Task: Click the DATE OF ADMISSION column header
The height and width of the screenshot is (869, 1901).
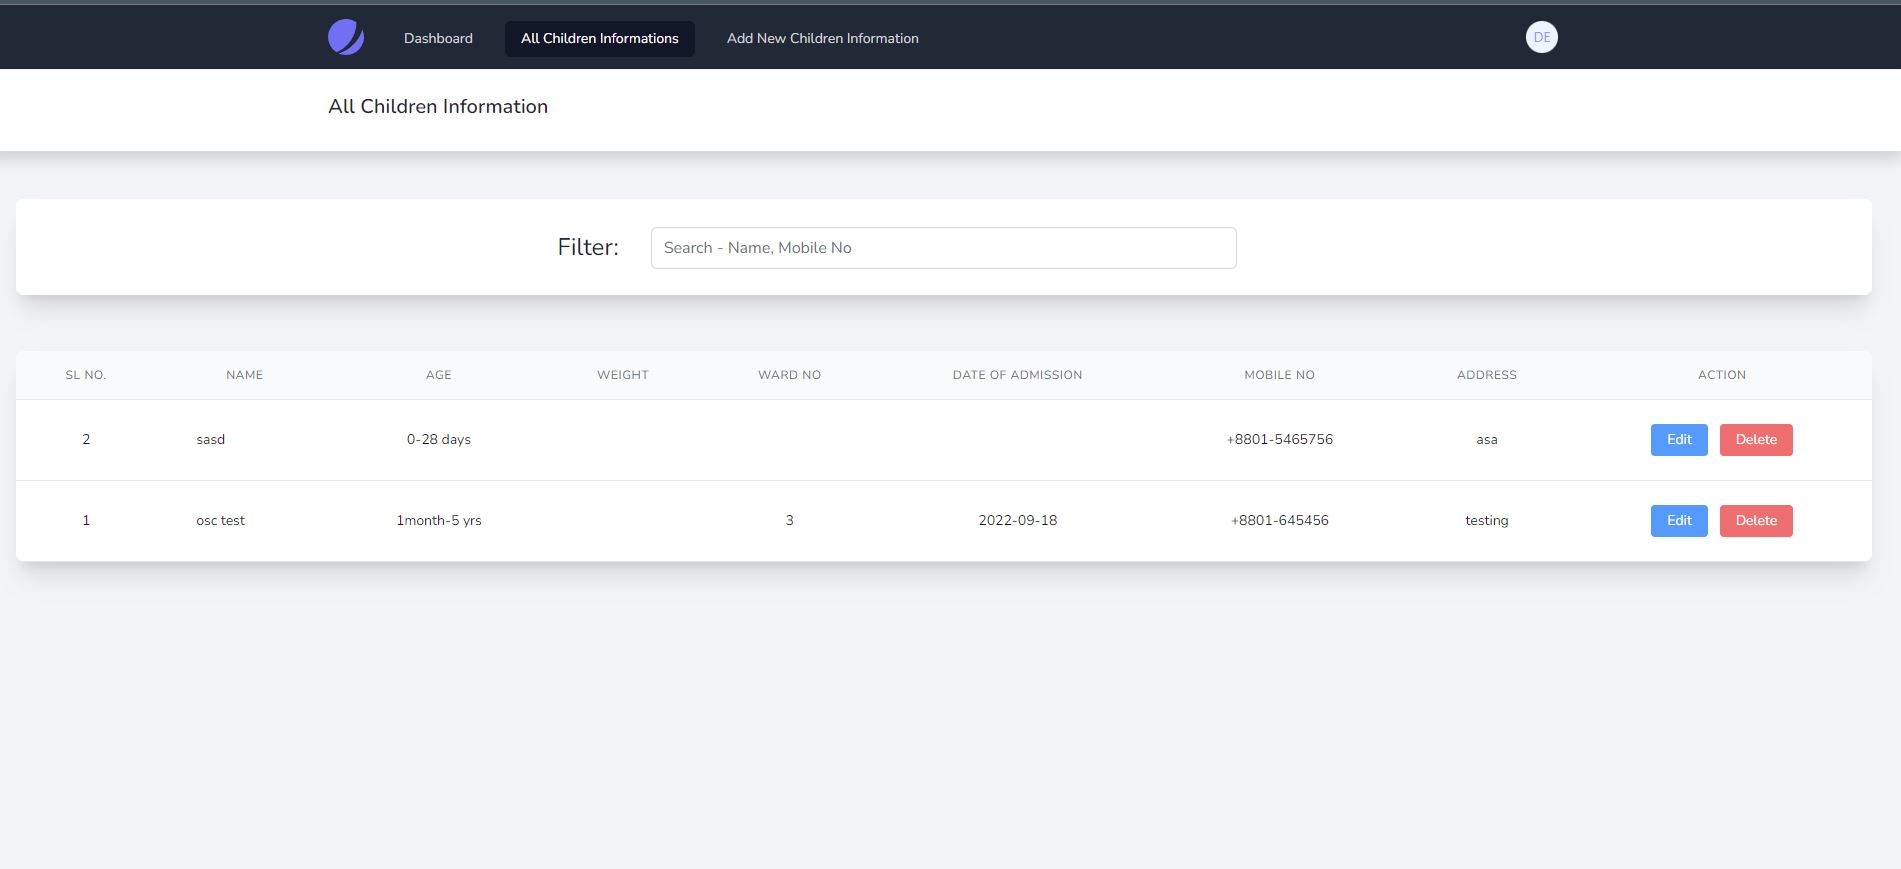Action: tap(1017, 375)
